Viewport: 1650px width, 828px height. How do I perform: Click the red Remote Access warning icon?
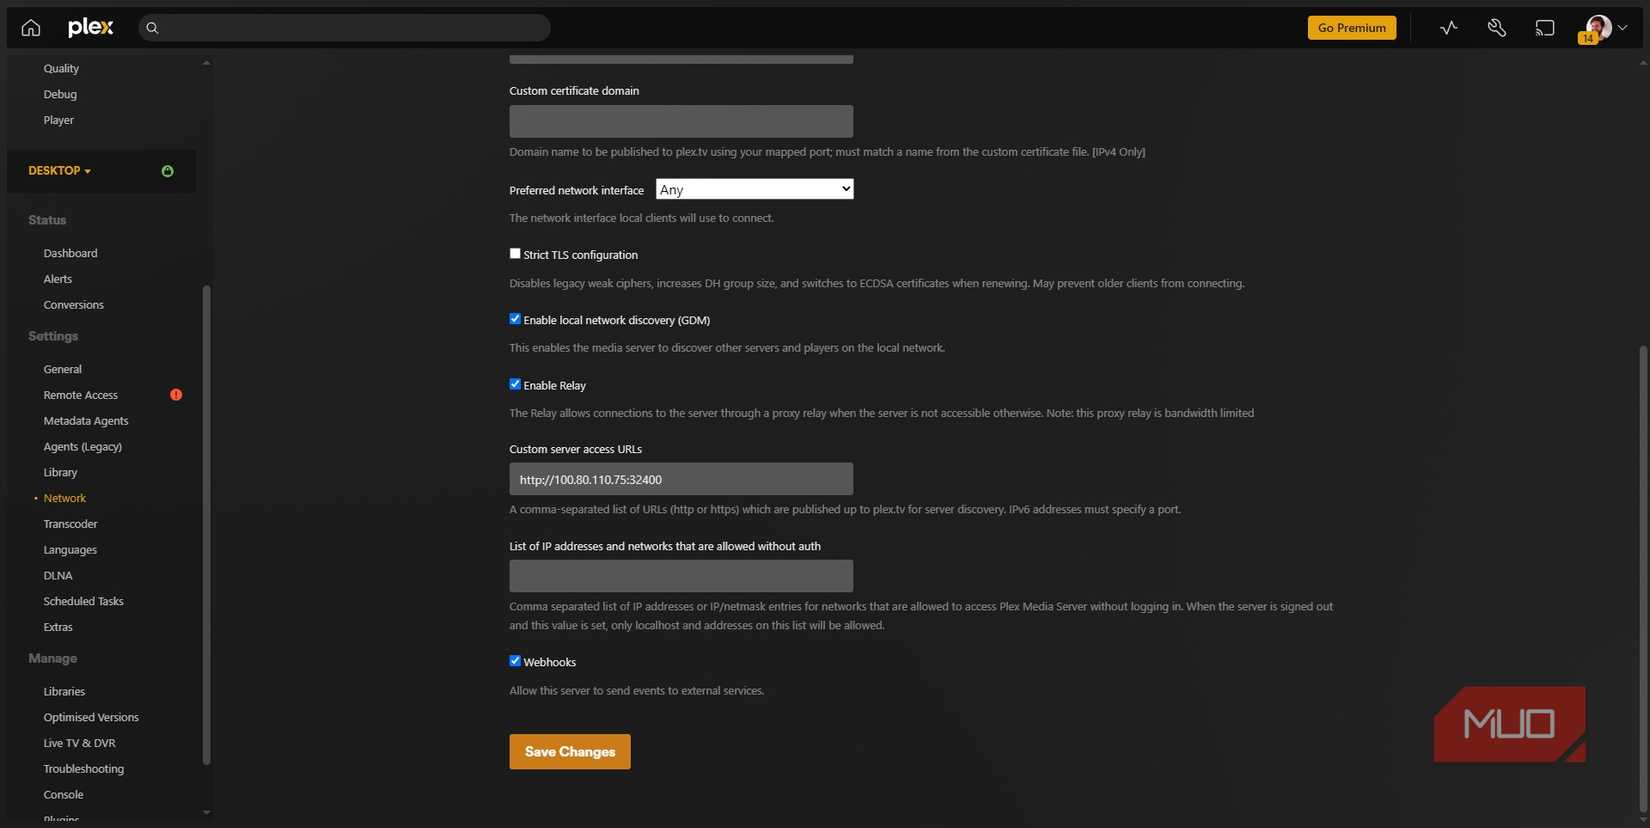(176, 395)
